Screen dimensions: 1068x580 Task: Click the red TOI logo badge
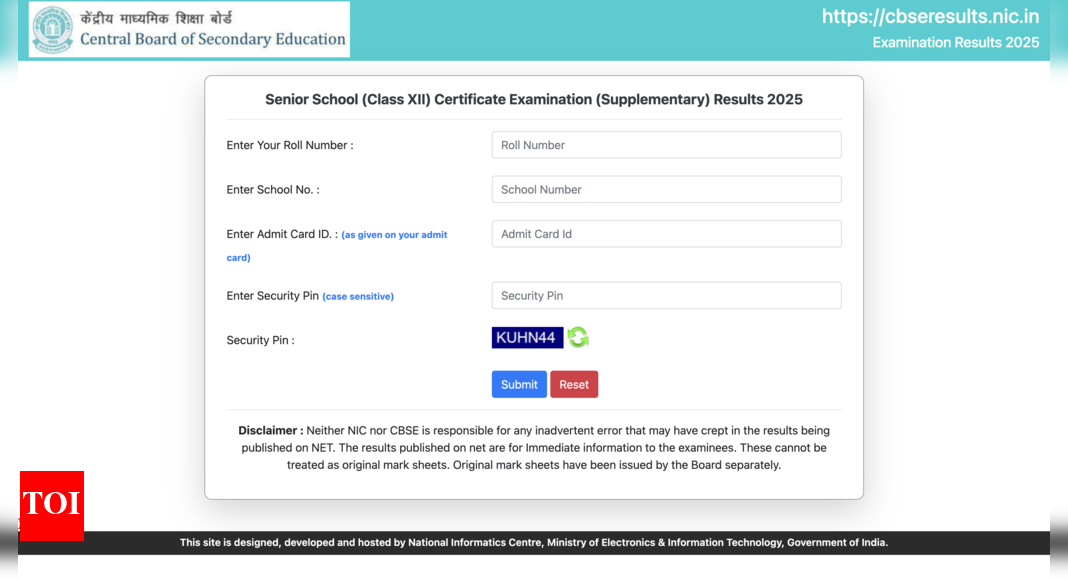click(x=52, y=505)
